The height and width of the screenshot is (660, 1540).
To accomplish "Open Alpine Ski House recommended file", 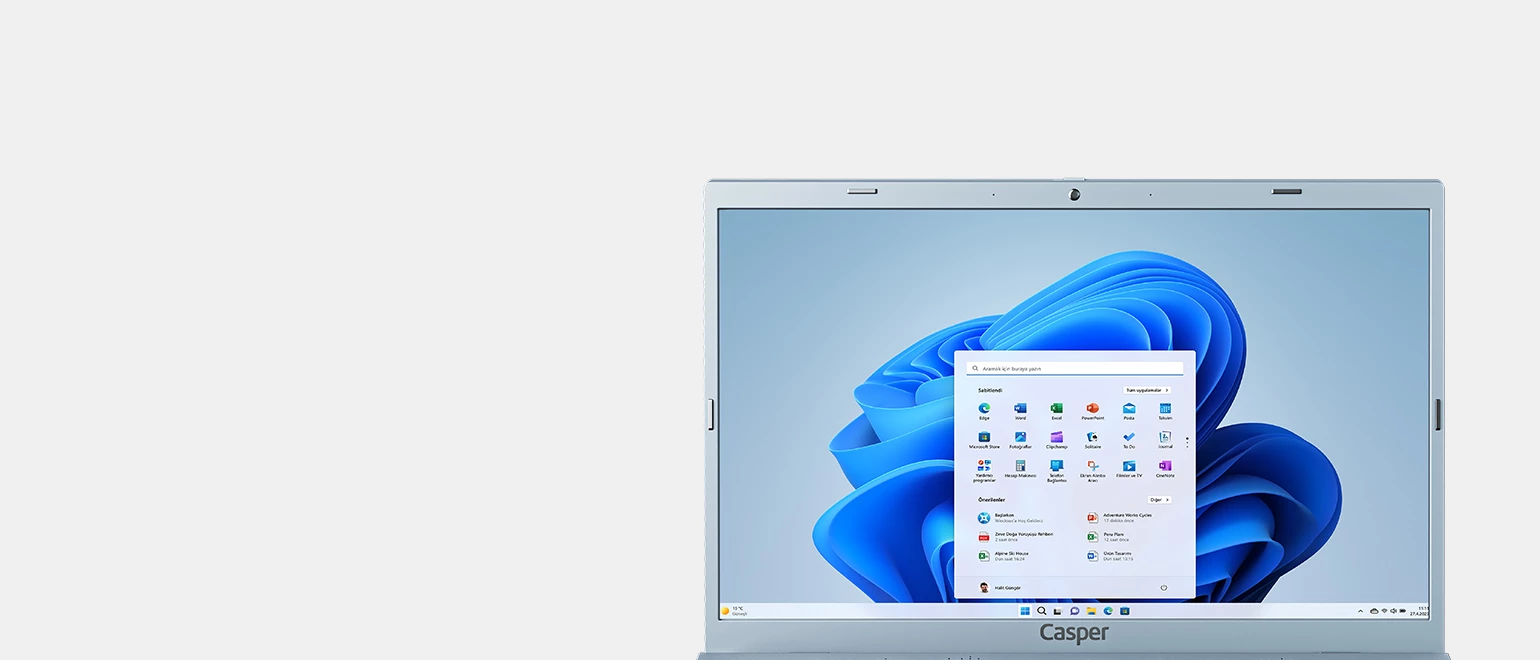I will point(1010,555).
